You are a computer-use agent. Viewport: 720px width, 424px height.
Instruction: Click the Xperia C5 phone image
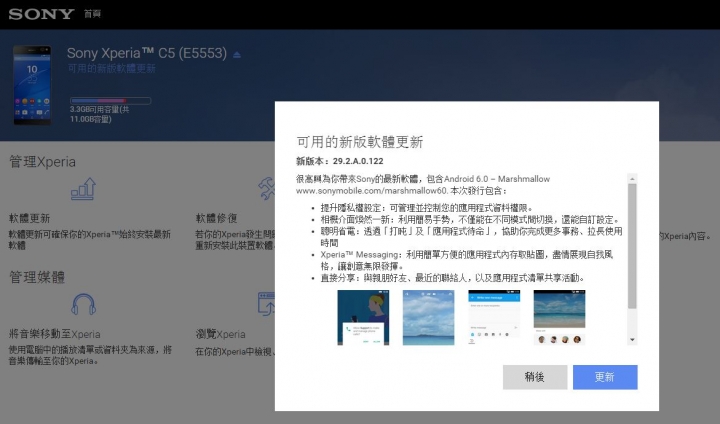(32, 85)
